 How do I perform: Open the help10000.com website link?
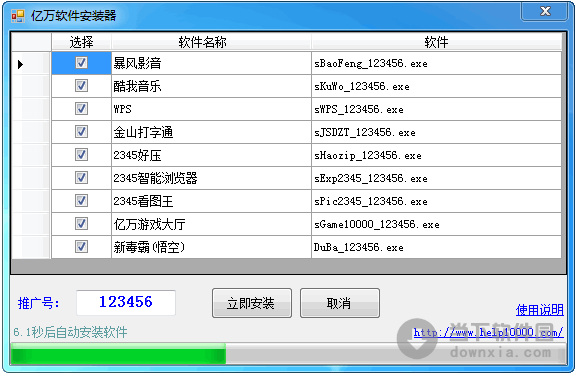pos(488,333)
